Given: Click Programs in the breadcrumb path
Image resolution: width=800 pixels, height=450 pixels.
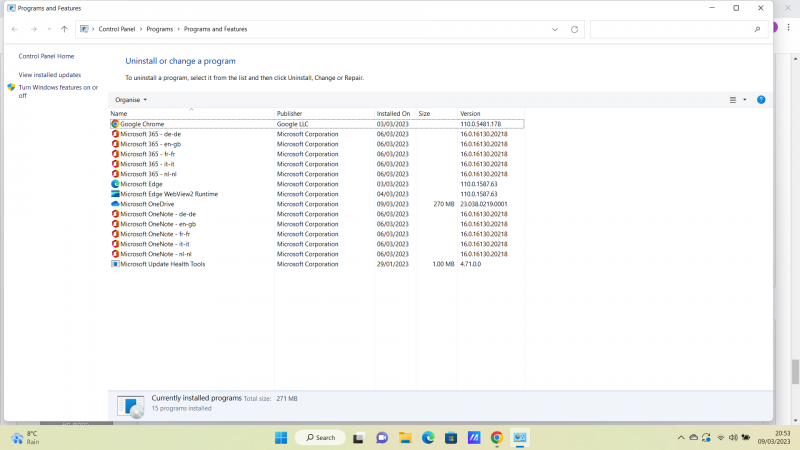Looking at the screenshot, I should pyautogui.click(x=160, y=29).
